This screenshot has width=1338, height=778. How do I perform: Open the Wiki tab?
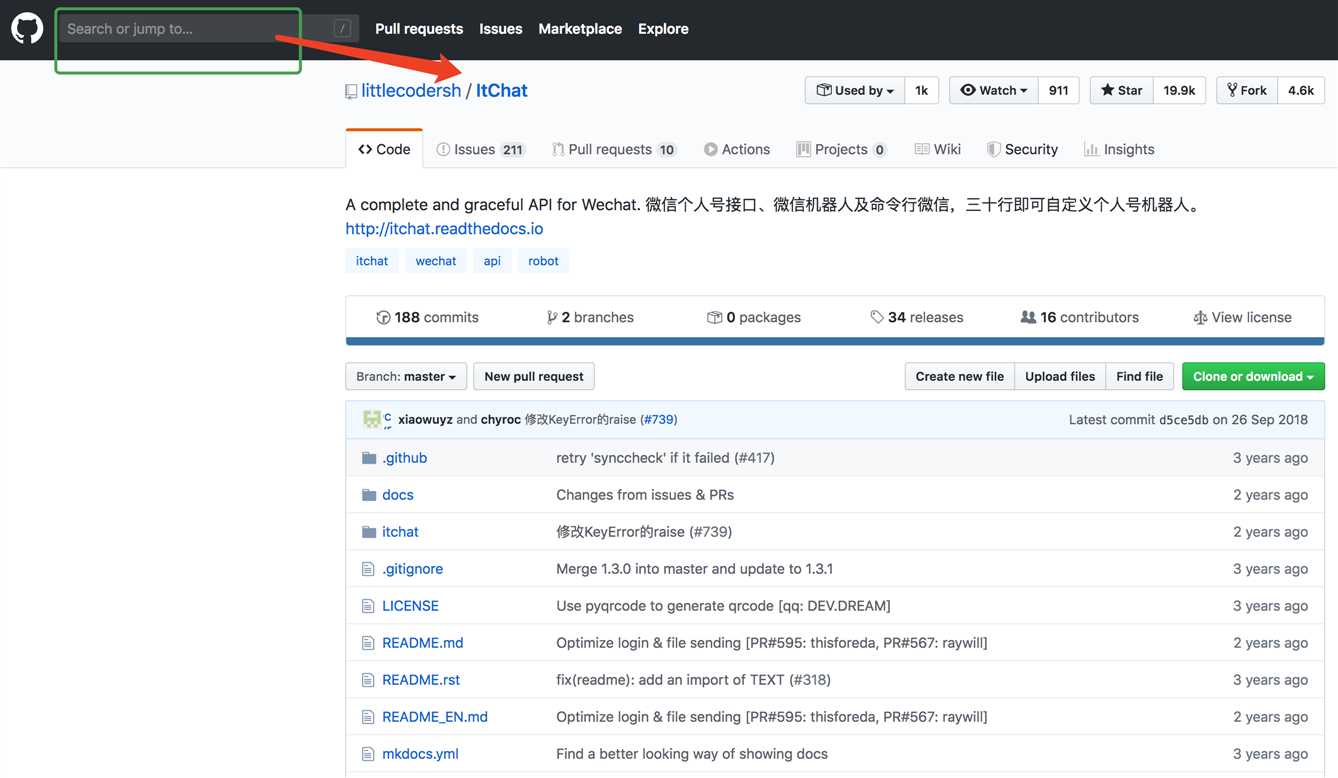pos(937,149)
